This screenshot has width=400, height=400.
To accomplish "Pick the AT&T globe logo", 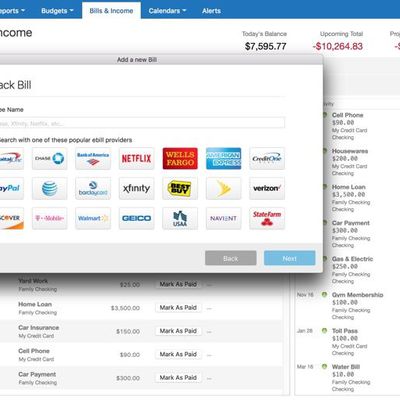I will (50, 189).
